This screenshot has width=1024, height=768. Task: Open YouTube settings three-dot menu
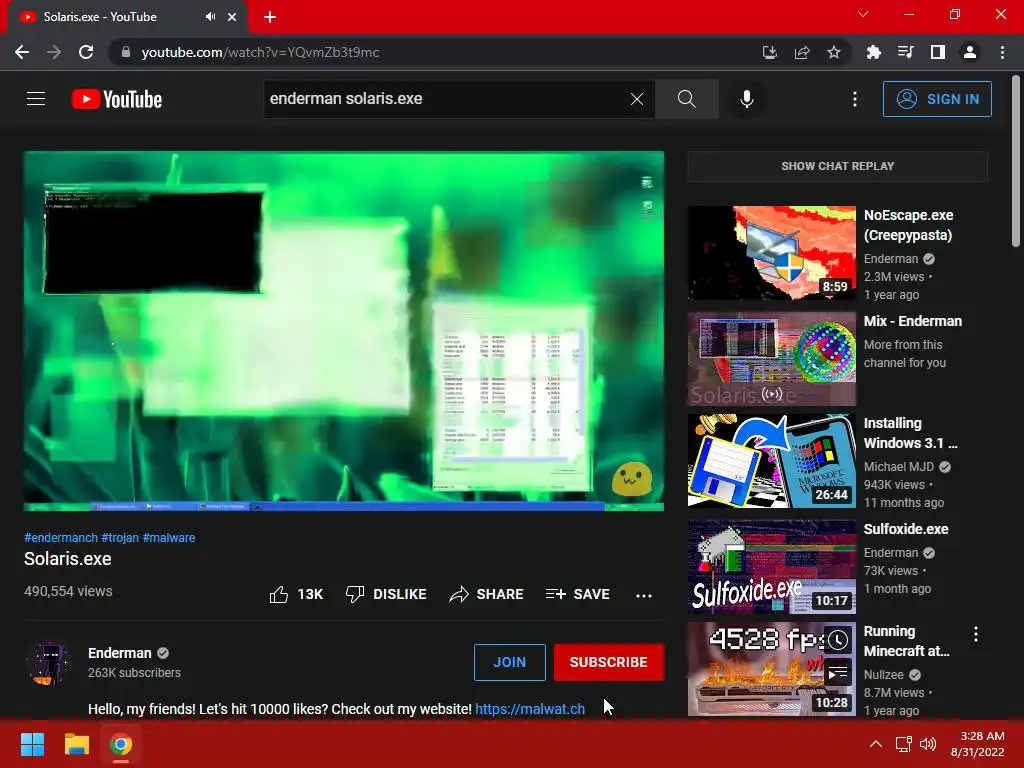point(854,99)
